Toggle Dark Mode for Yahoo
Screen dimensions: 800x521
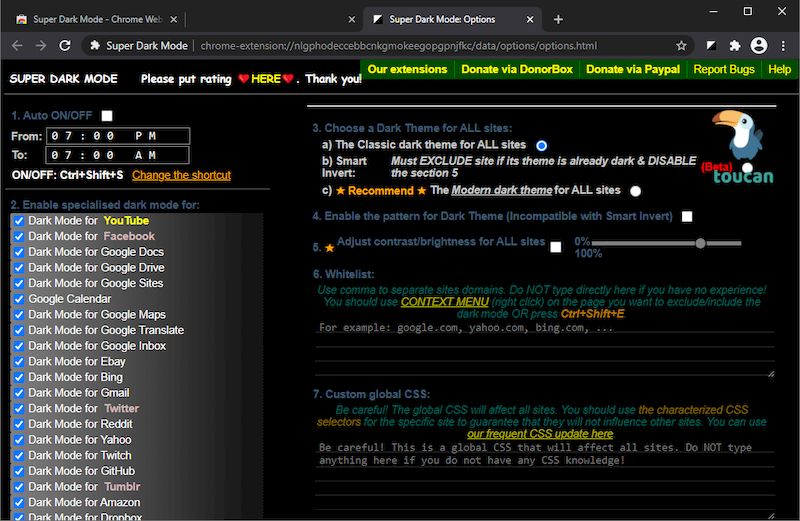point(19,440)
